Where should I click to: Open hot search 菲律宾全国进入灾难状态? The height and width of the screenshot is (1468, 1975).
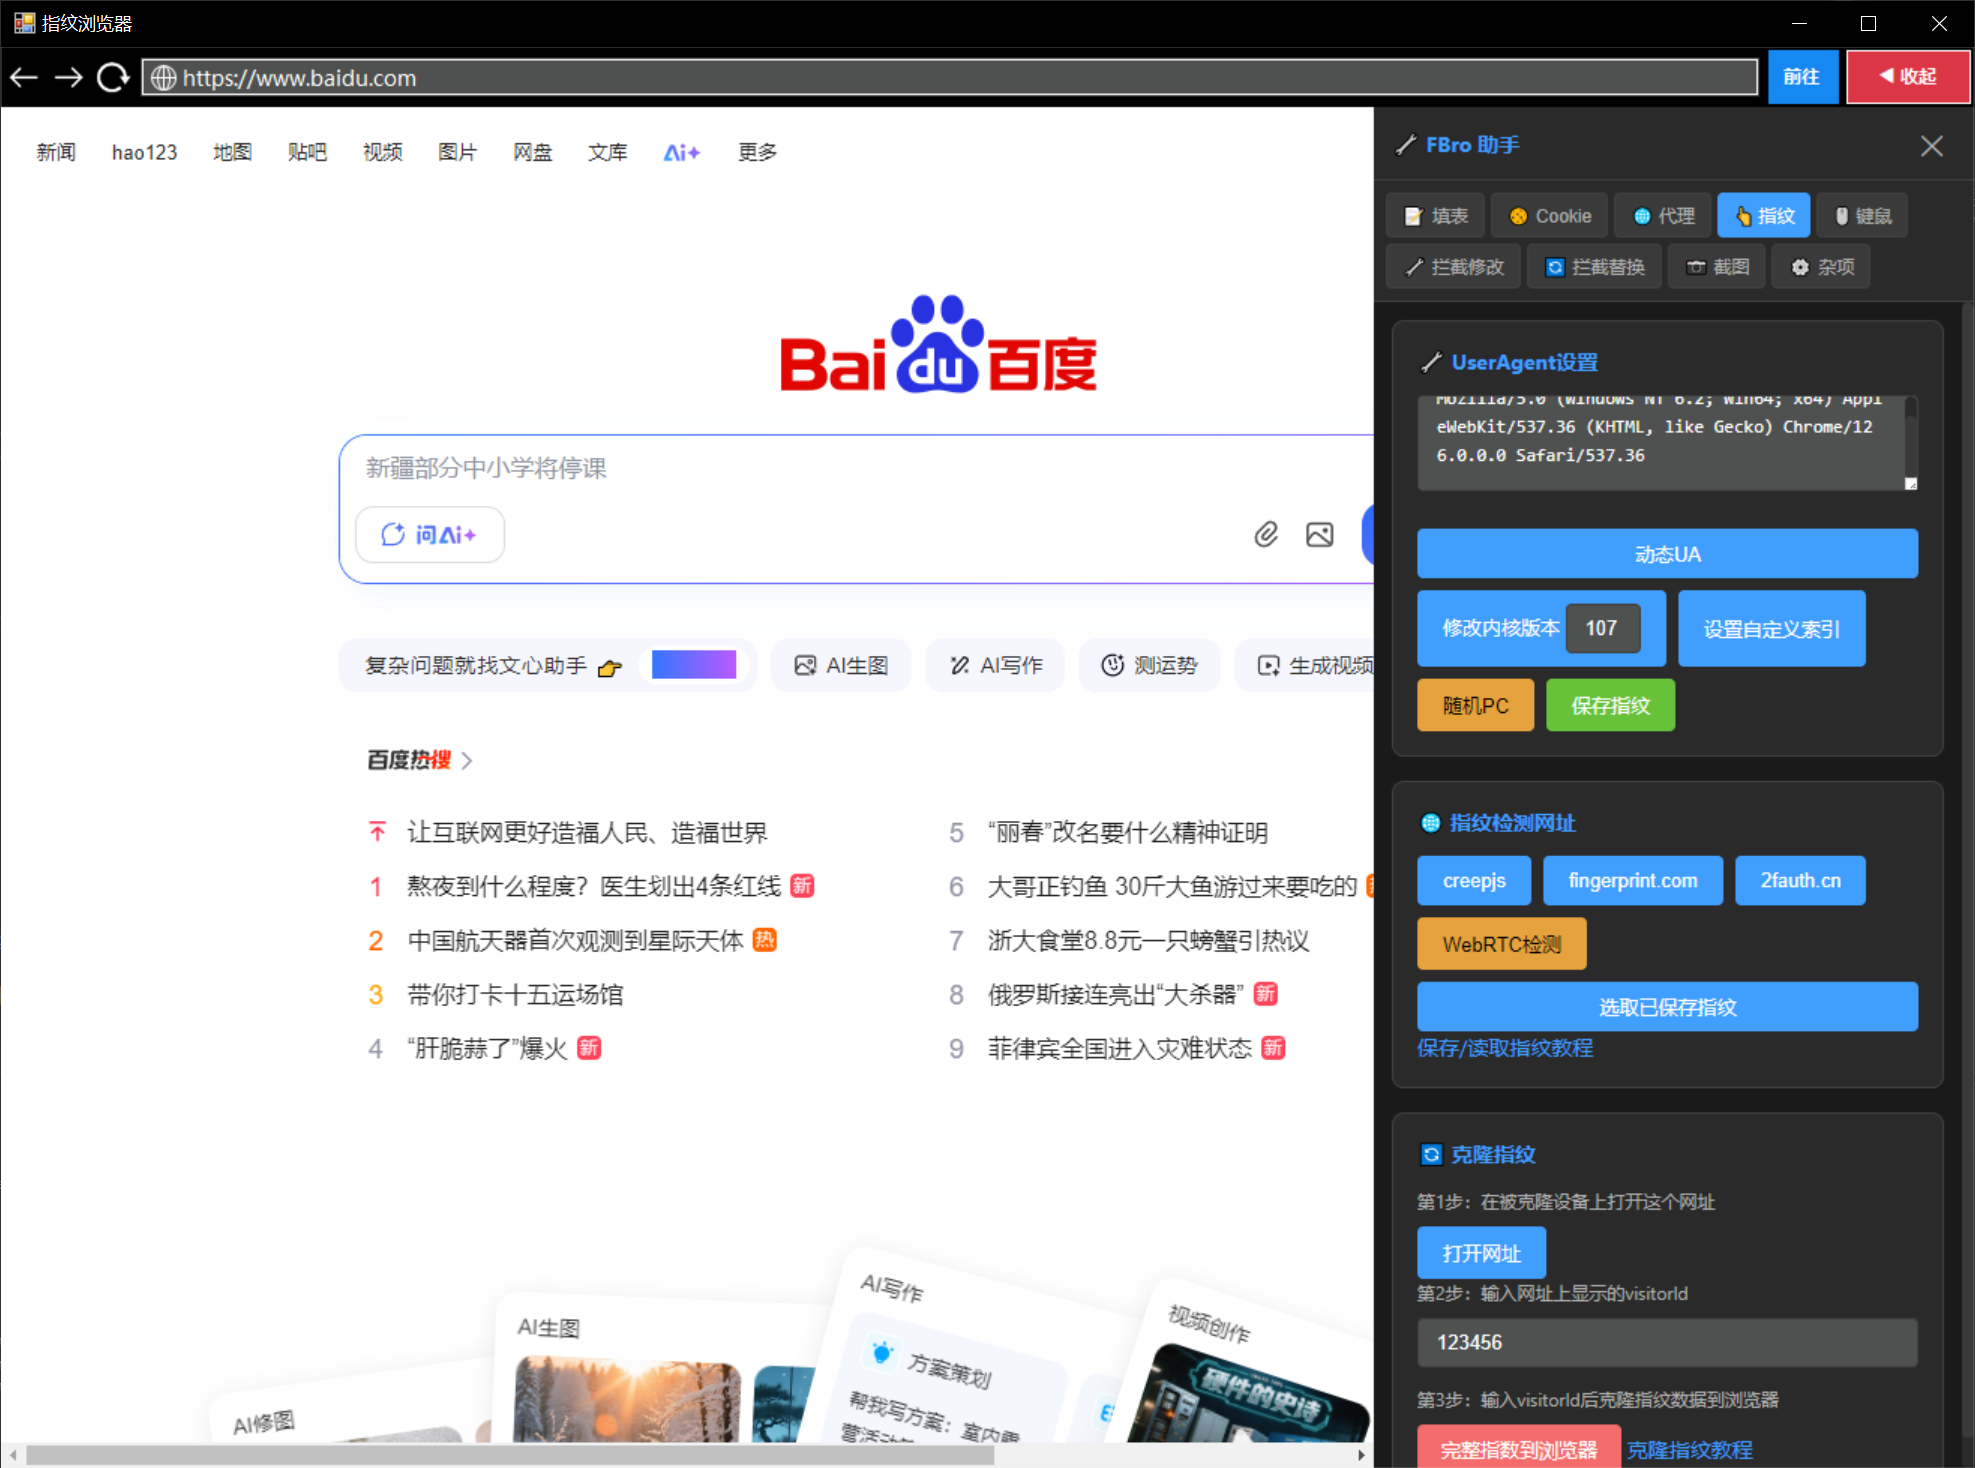1119,1049
